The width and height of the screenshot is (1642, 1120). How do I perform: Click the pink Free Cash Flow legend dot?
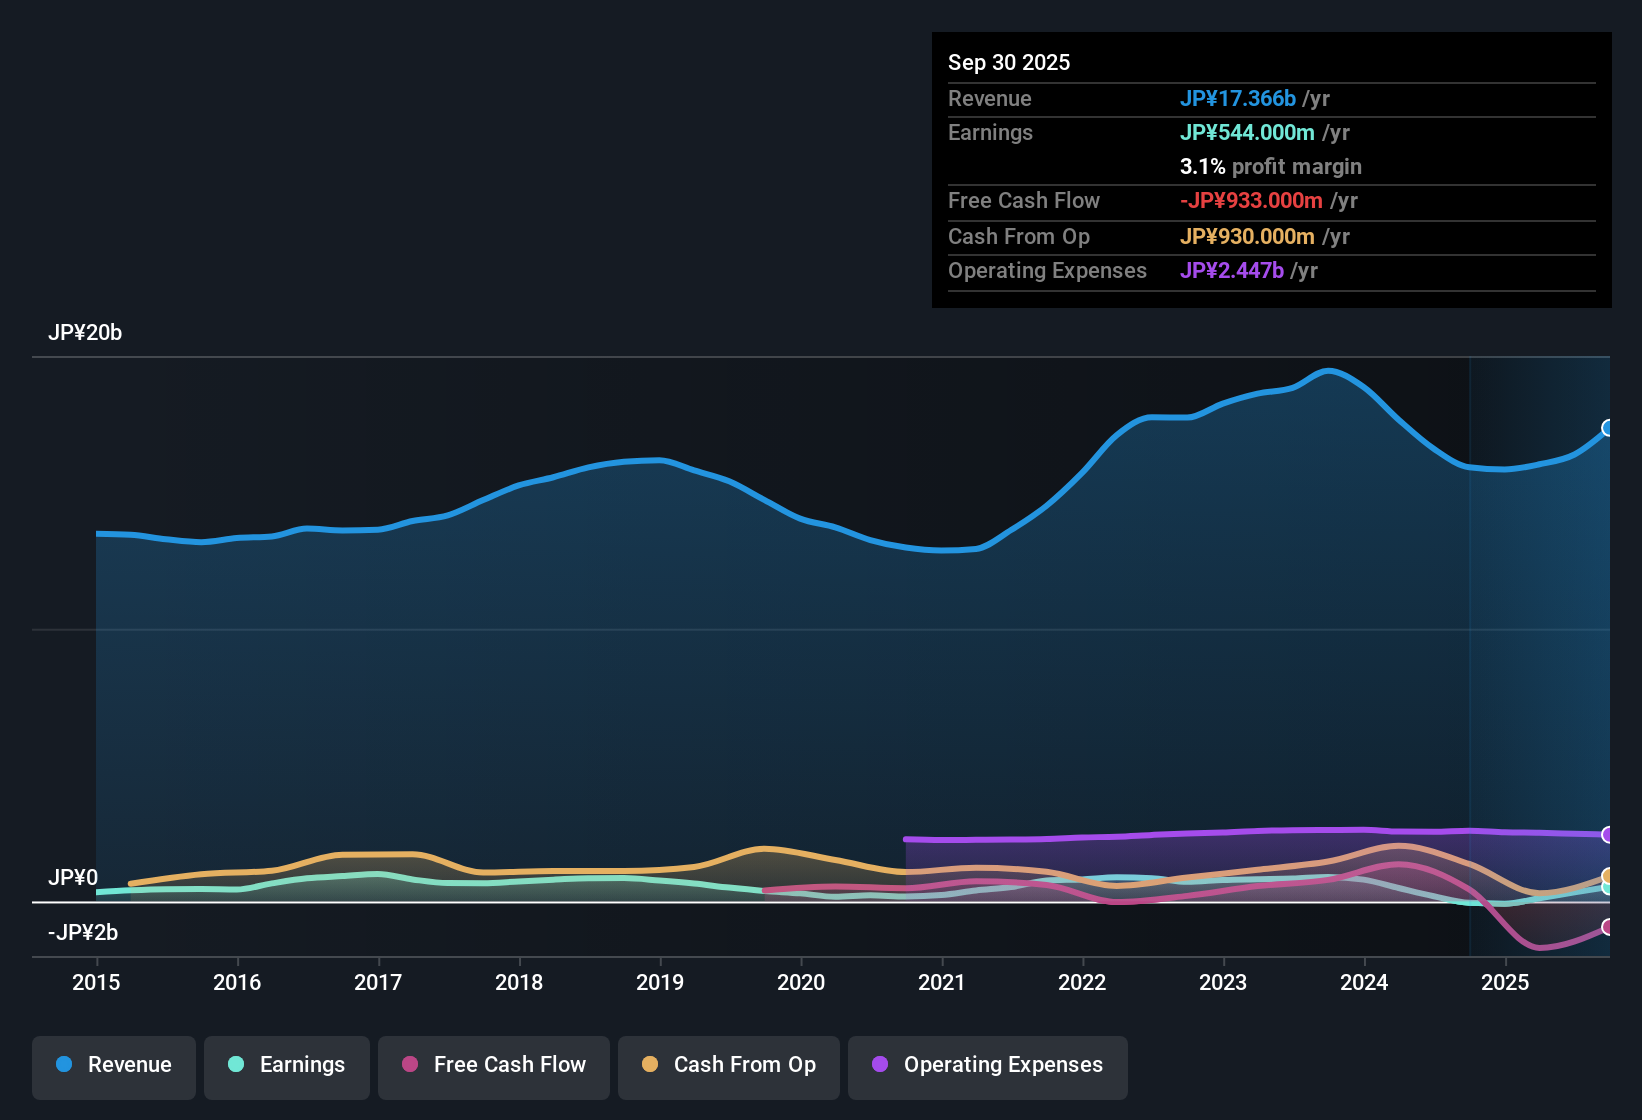pyautogui.click(x=410, y=1065)
